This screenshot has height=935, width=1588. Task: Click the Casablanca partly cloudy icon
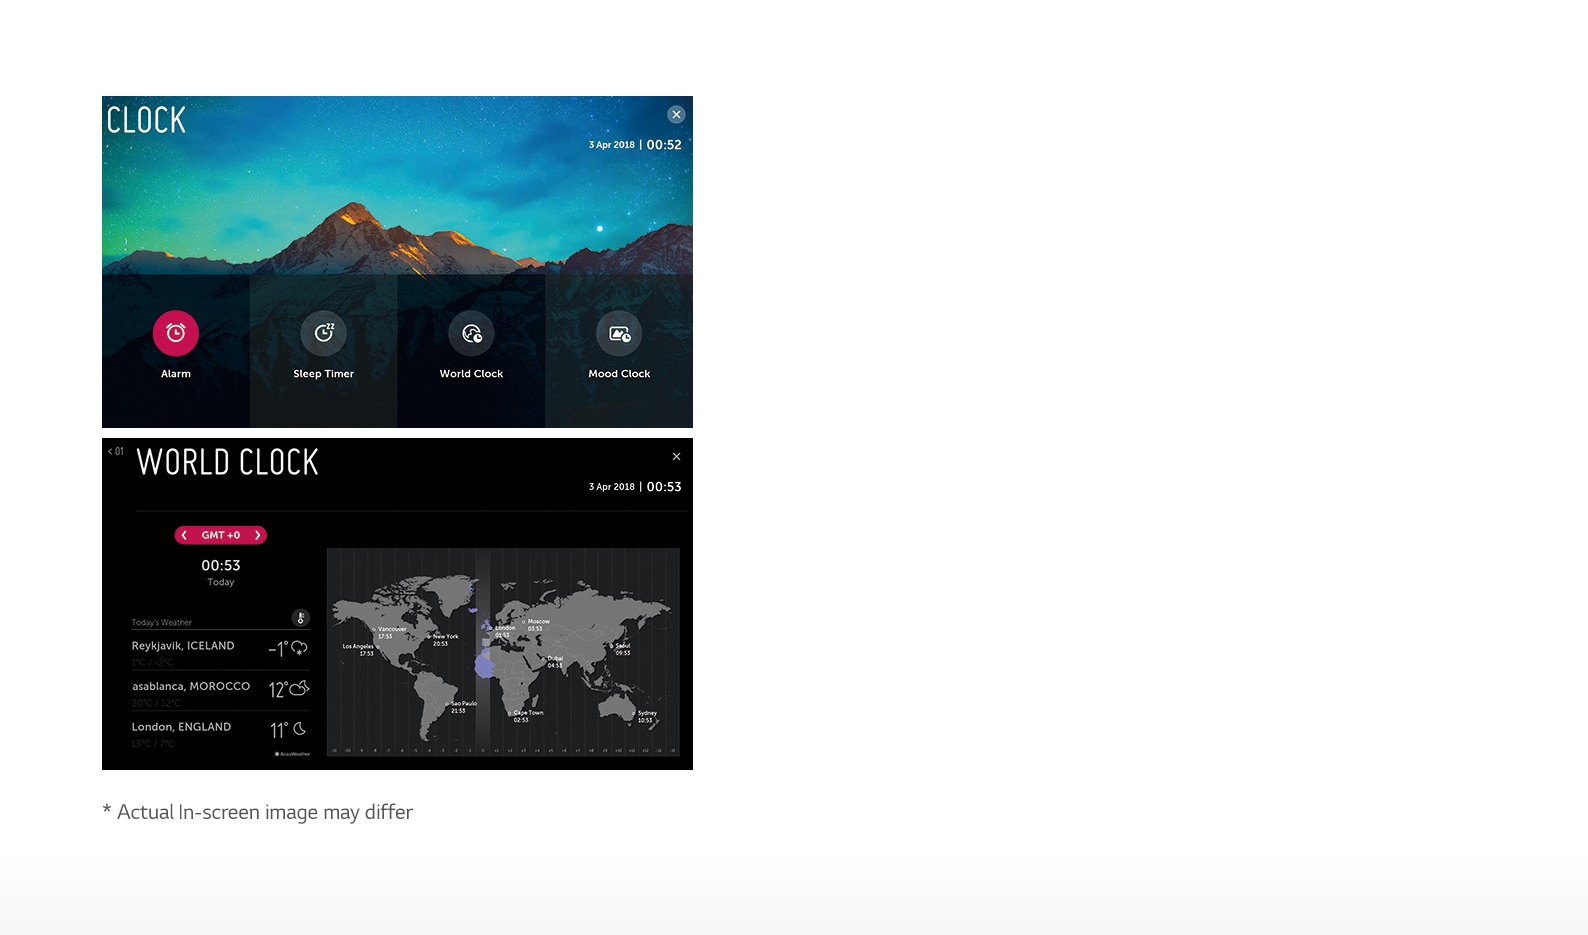[299, 688]
